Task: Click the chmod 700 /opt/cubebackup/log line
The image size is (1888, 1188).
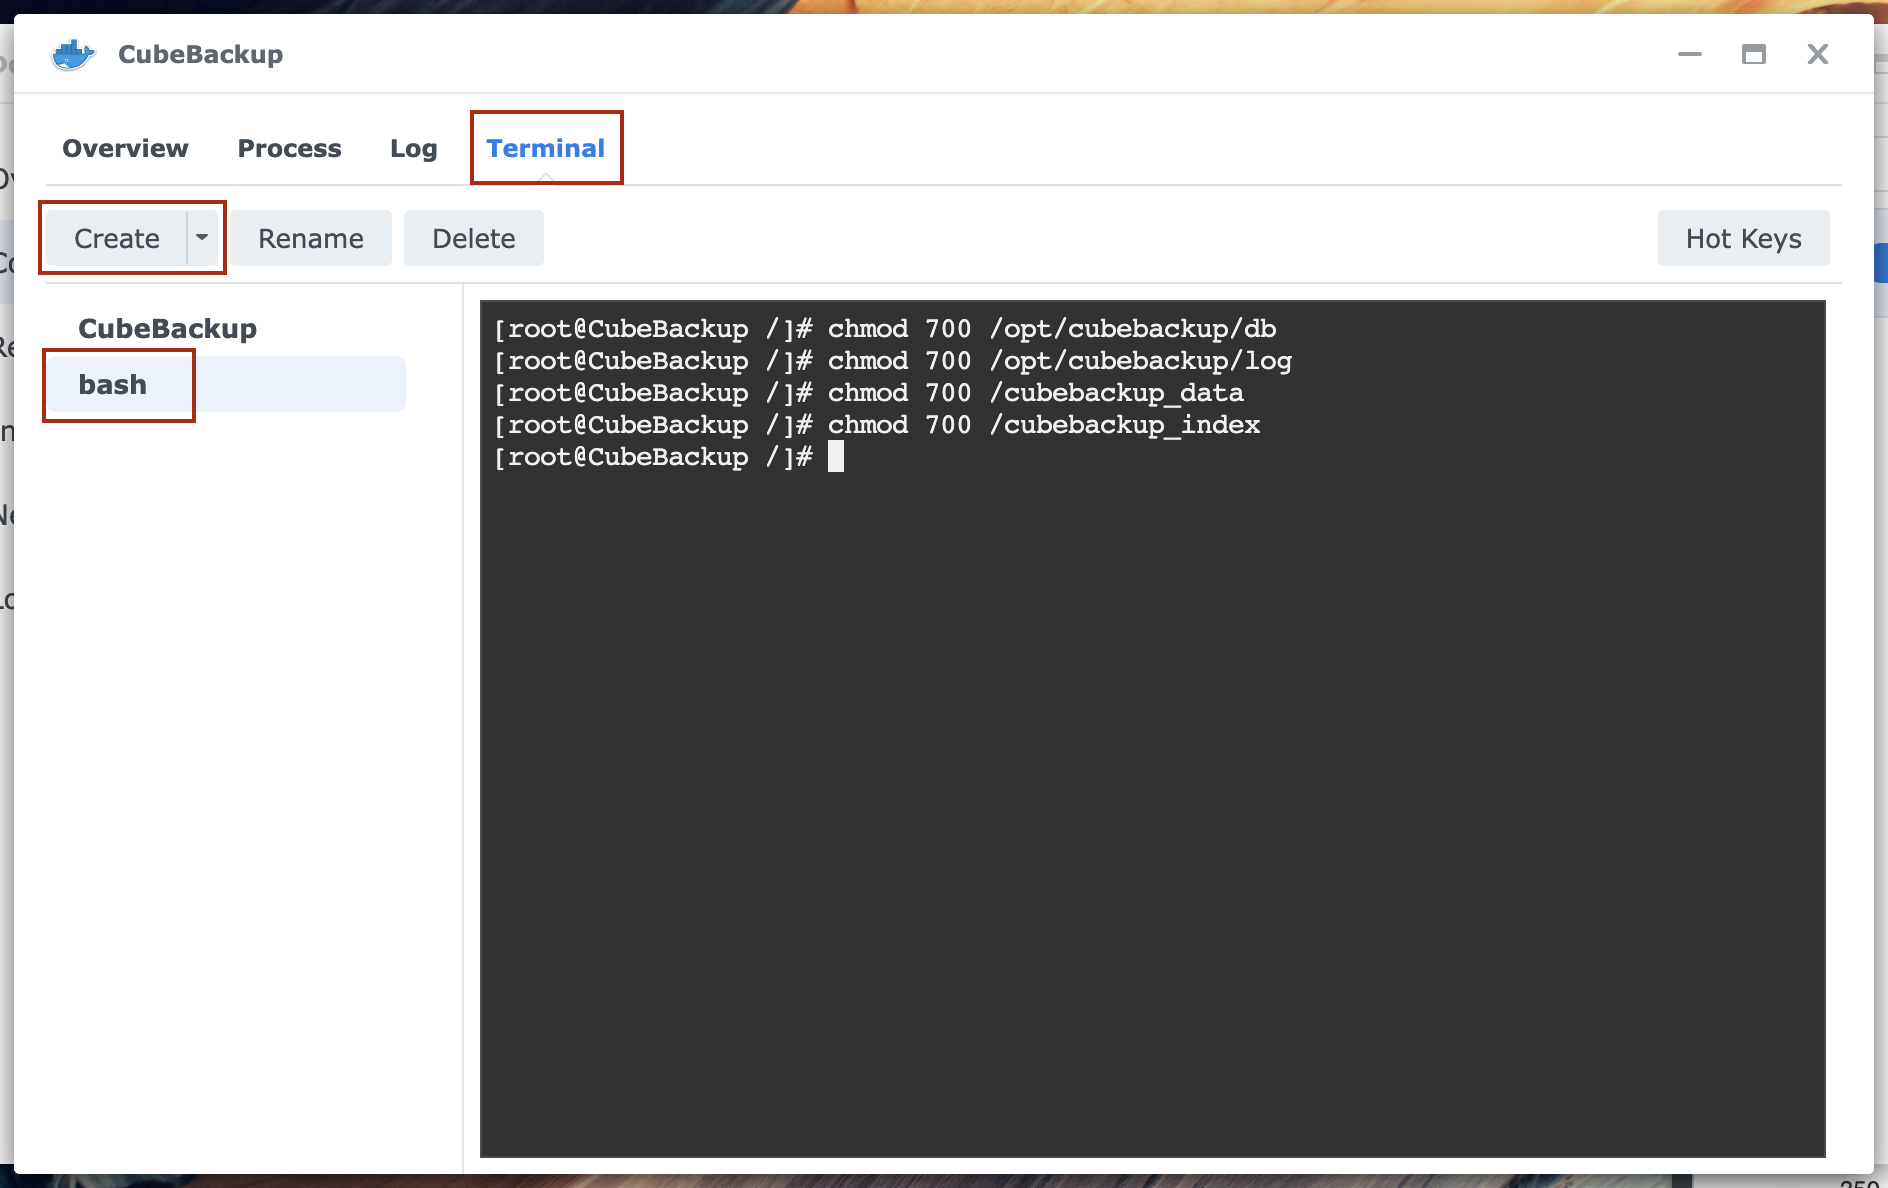Action: [x=893, y=361]
